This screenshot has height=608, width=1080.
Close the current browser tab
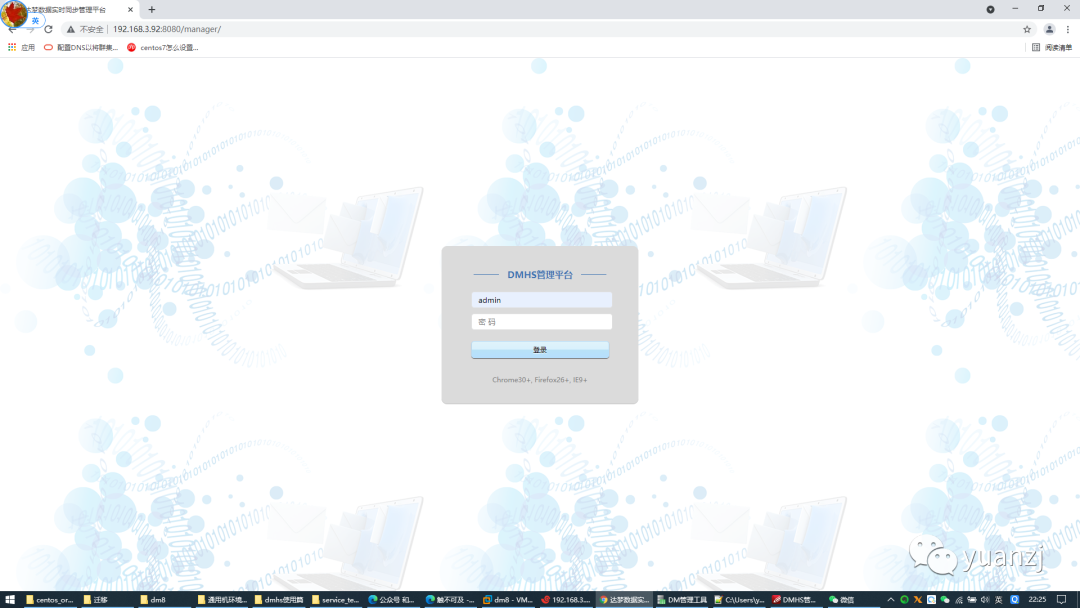[130, 10]
